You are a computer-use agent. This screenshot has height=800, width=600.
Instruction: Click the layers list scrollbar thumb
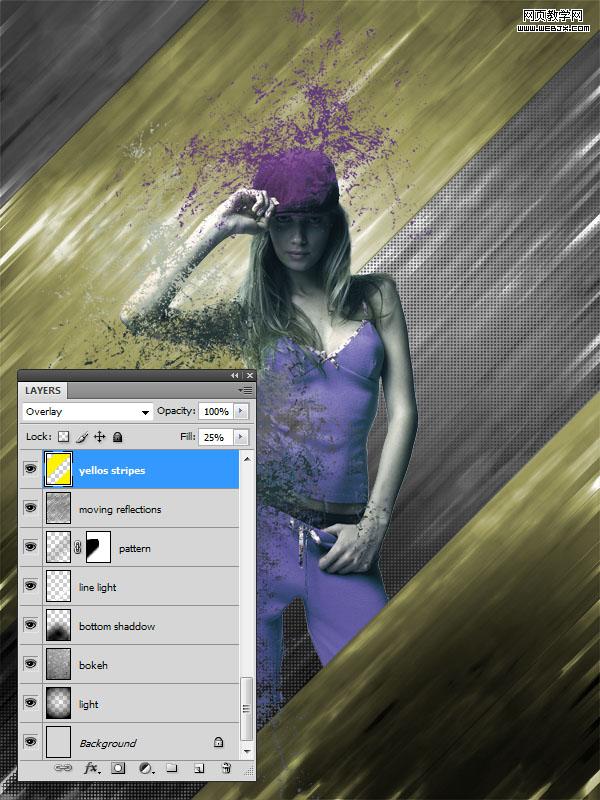[x=247, y=708]
